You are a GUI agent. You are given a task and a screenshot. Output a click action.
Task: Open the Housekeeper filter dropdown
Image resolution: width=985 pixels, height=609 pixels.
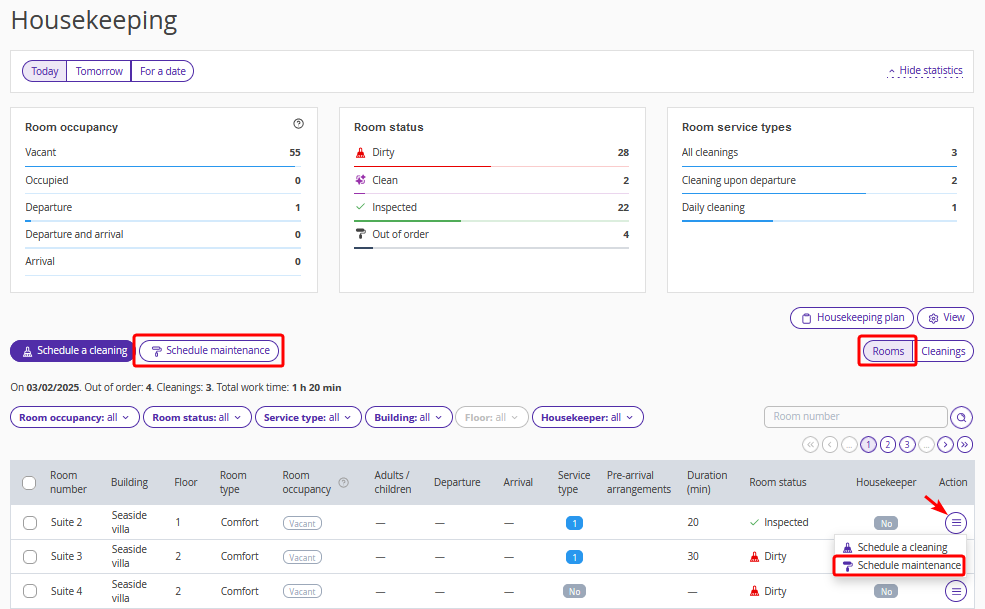[x=587, y=417]
